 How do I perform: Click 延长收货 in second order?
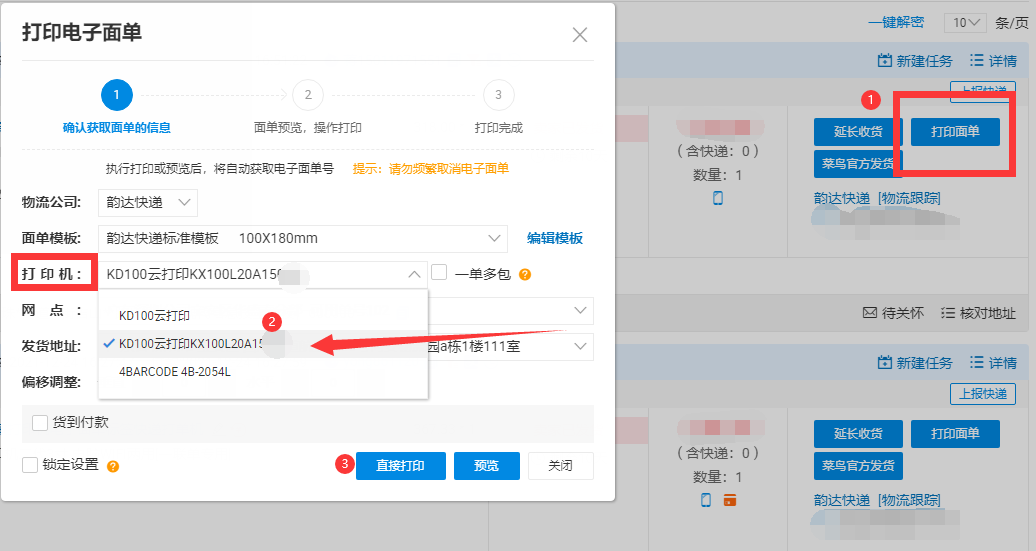coord(858,433)
